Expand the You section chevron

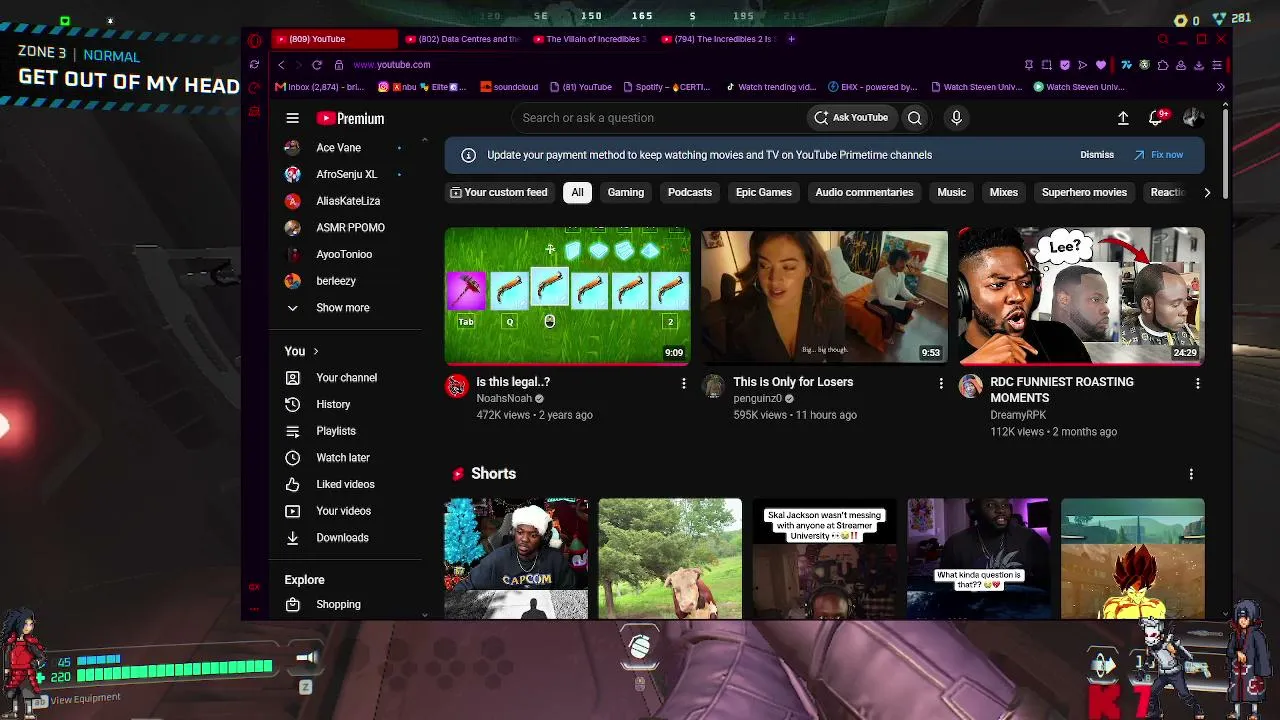coord(316,351)
